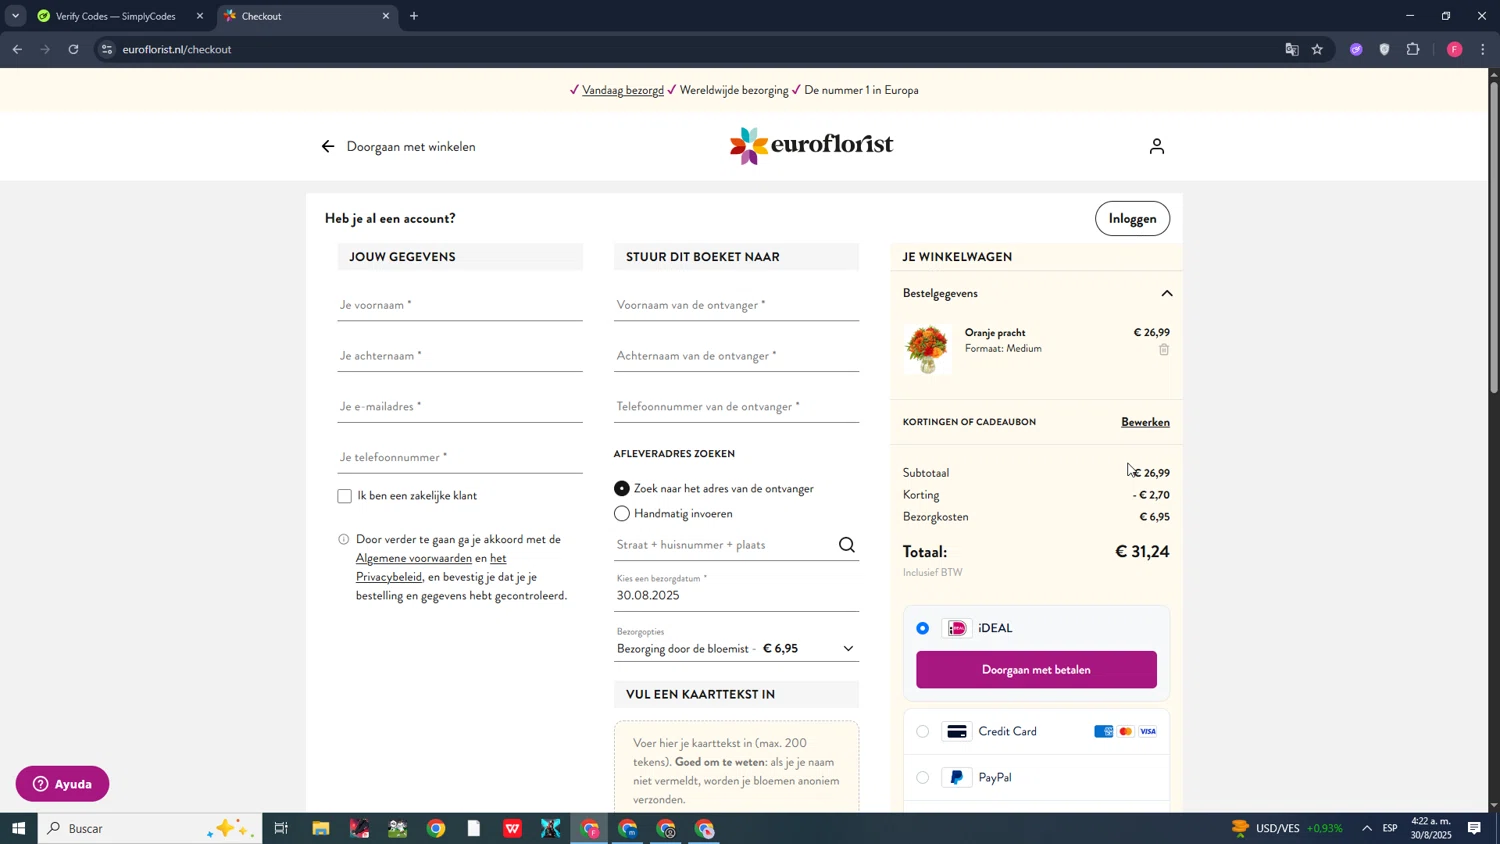
Task: Collapse the Bestelgegevens section
Action: pyautogui.click(x=1166, y=293)
